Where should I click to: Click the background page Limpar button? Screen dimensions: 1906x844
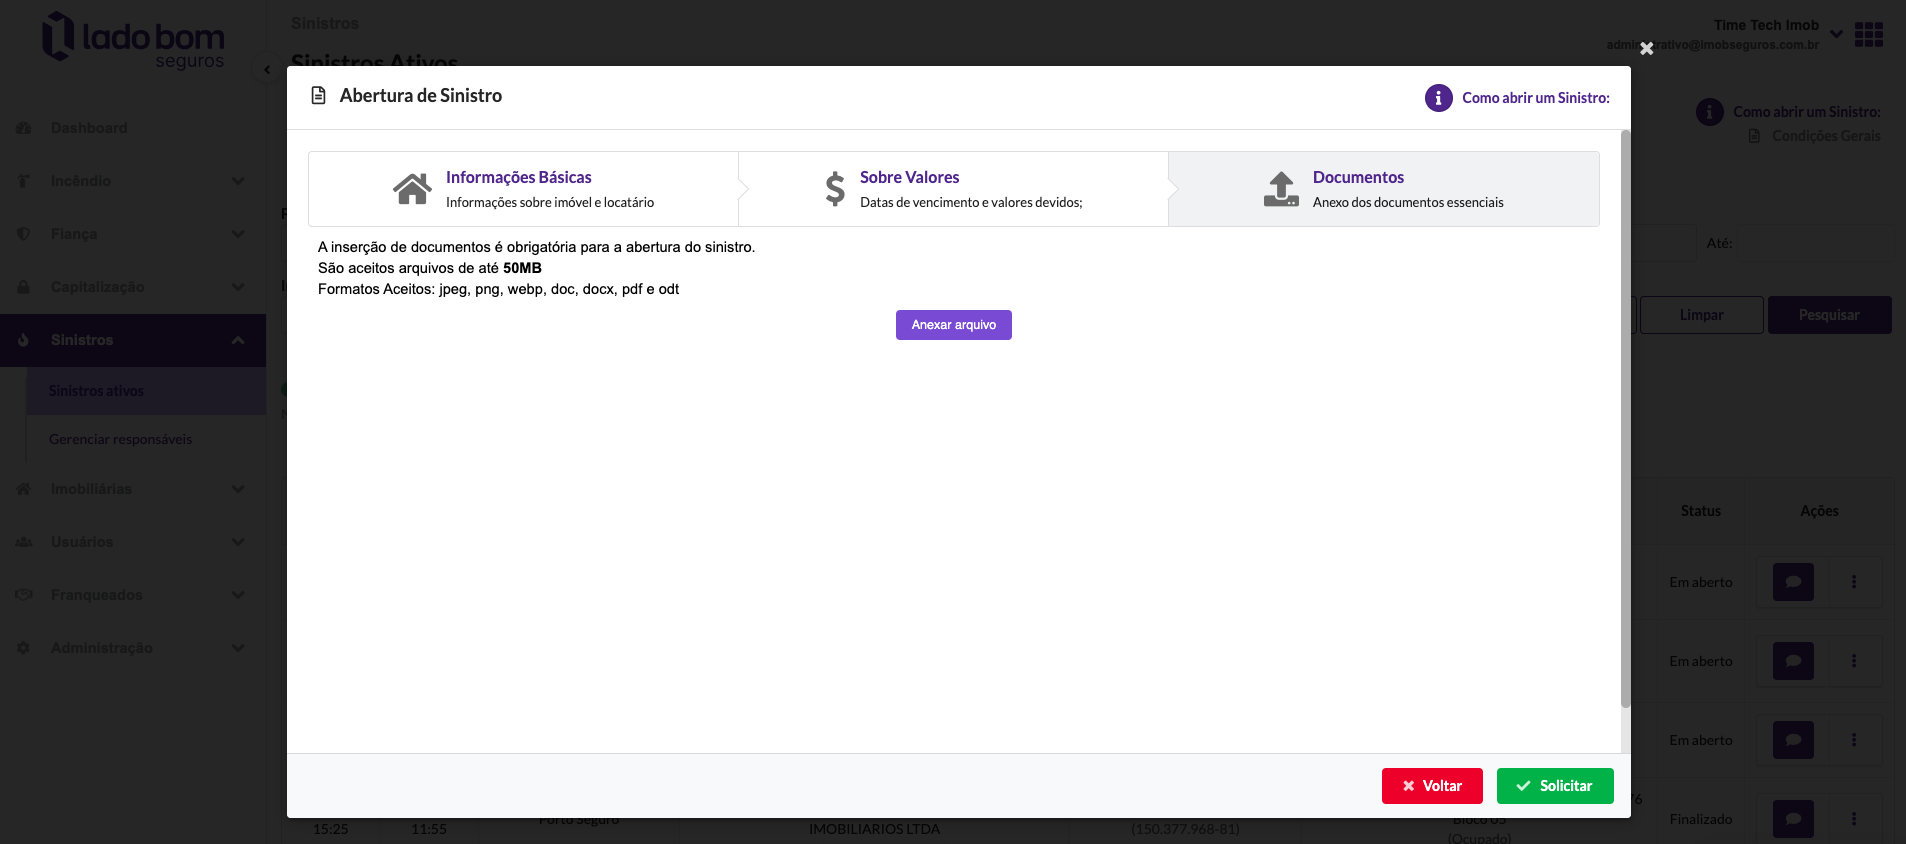[1701, 315]
